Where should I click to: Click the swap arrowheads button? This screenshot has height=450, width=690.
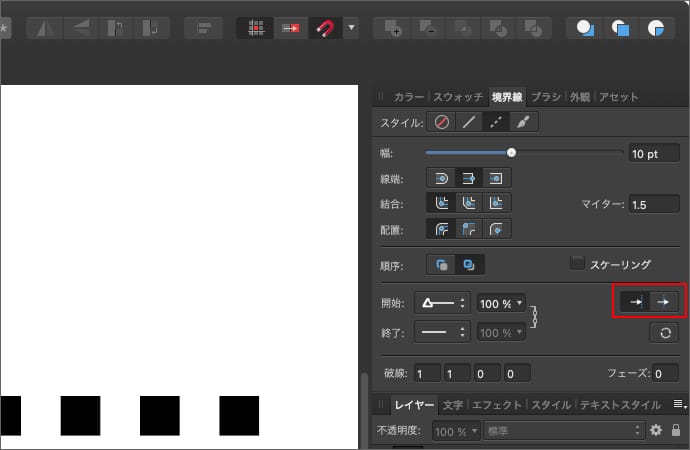click(663, 333)
